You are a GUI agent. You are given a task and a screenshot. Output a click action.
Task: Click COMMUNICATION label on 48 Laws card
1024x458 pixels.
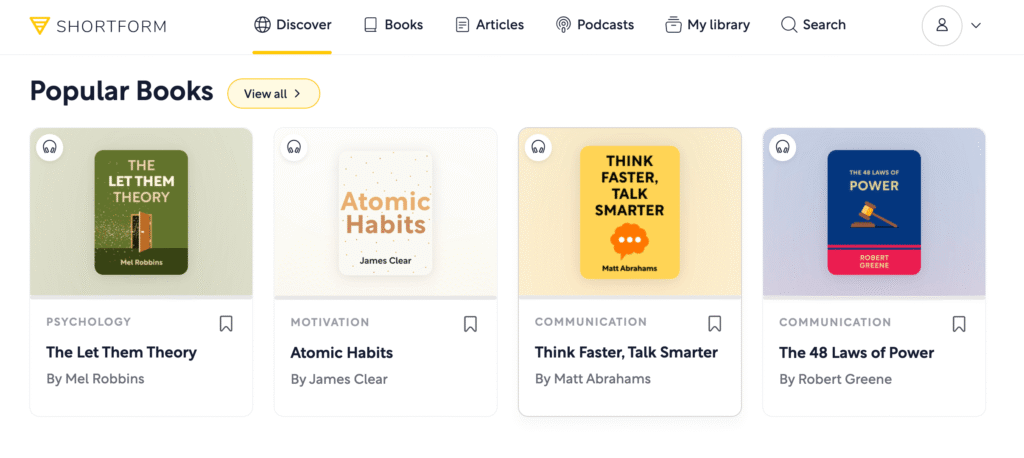pos(835,322)
